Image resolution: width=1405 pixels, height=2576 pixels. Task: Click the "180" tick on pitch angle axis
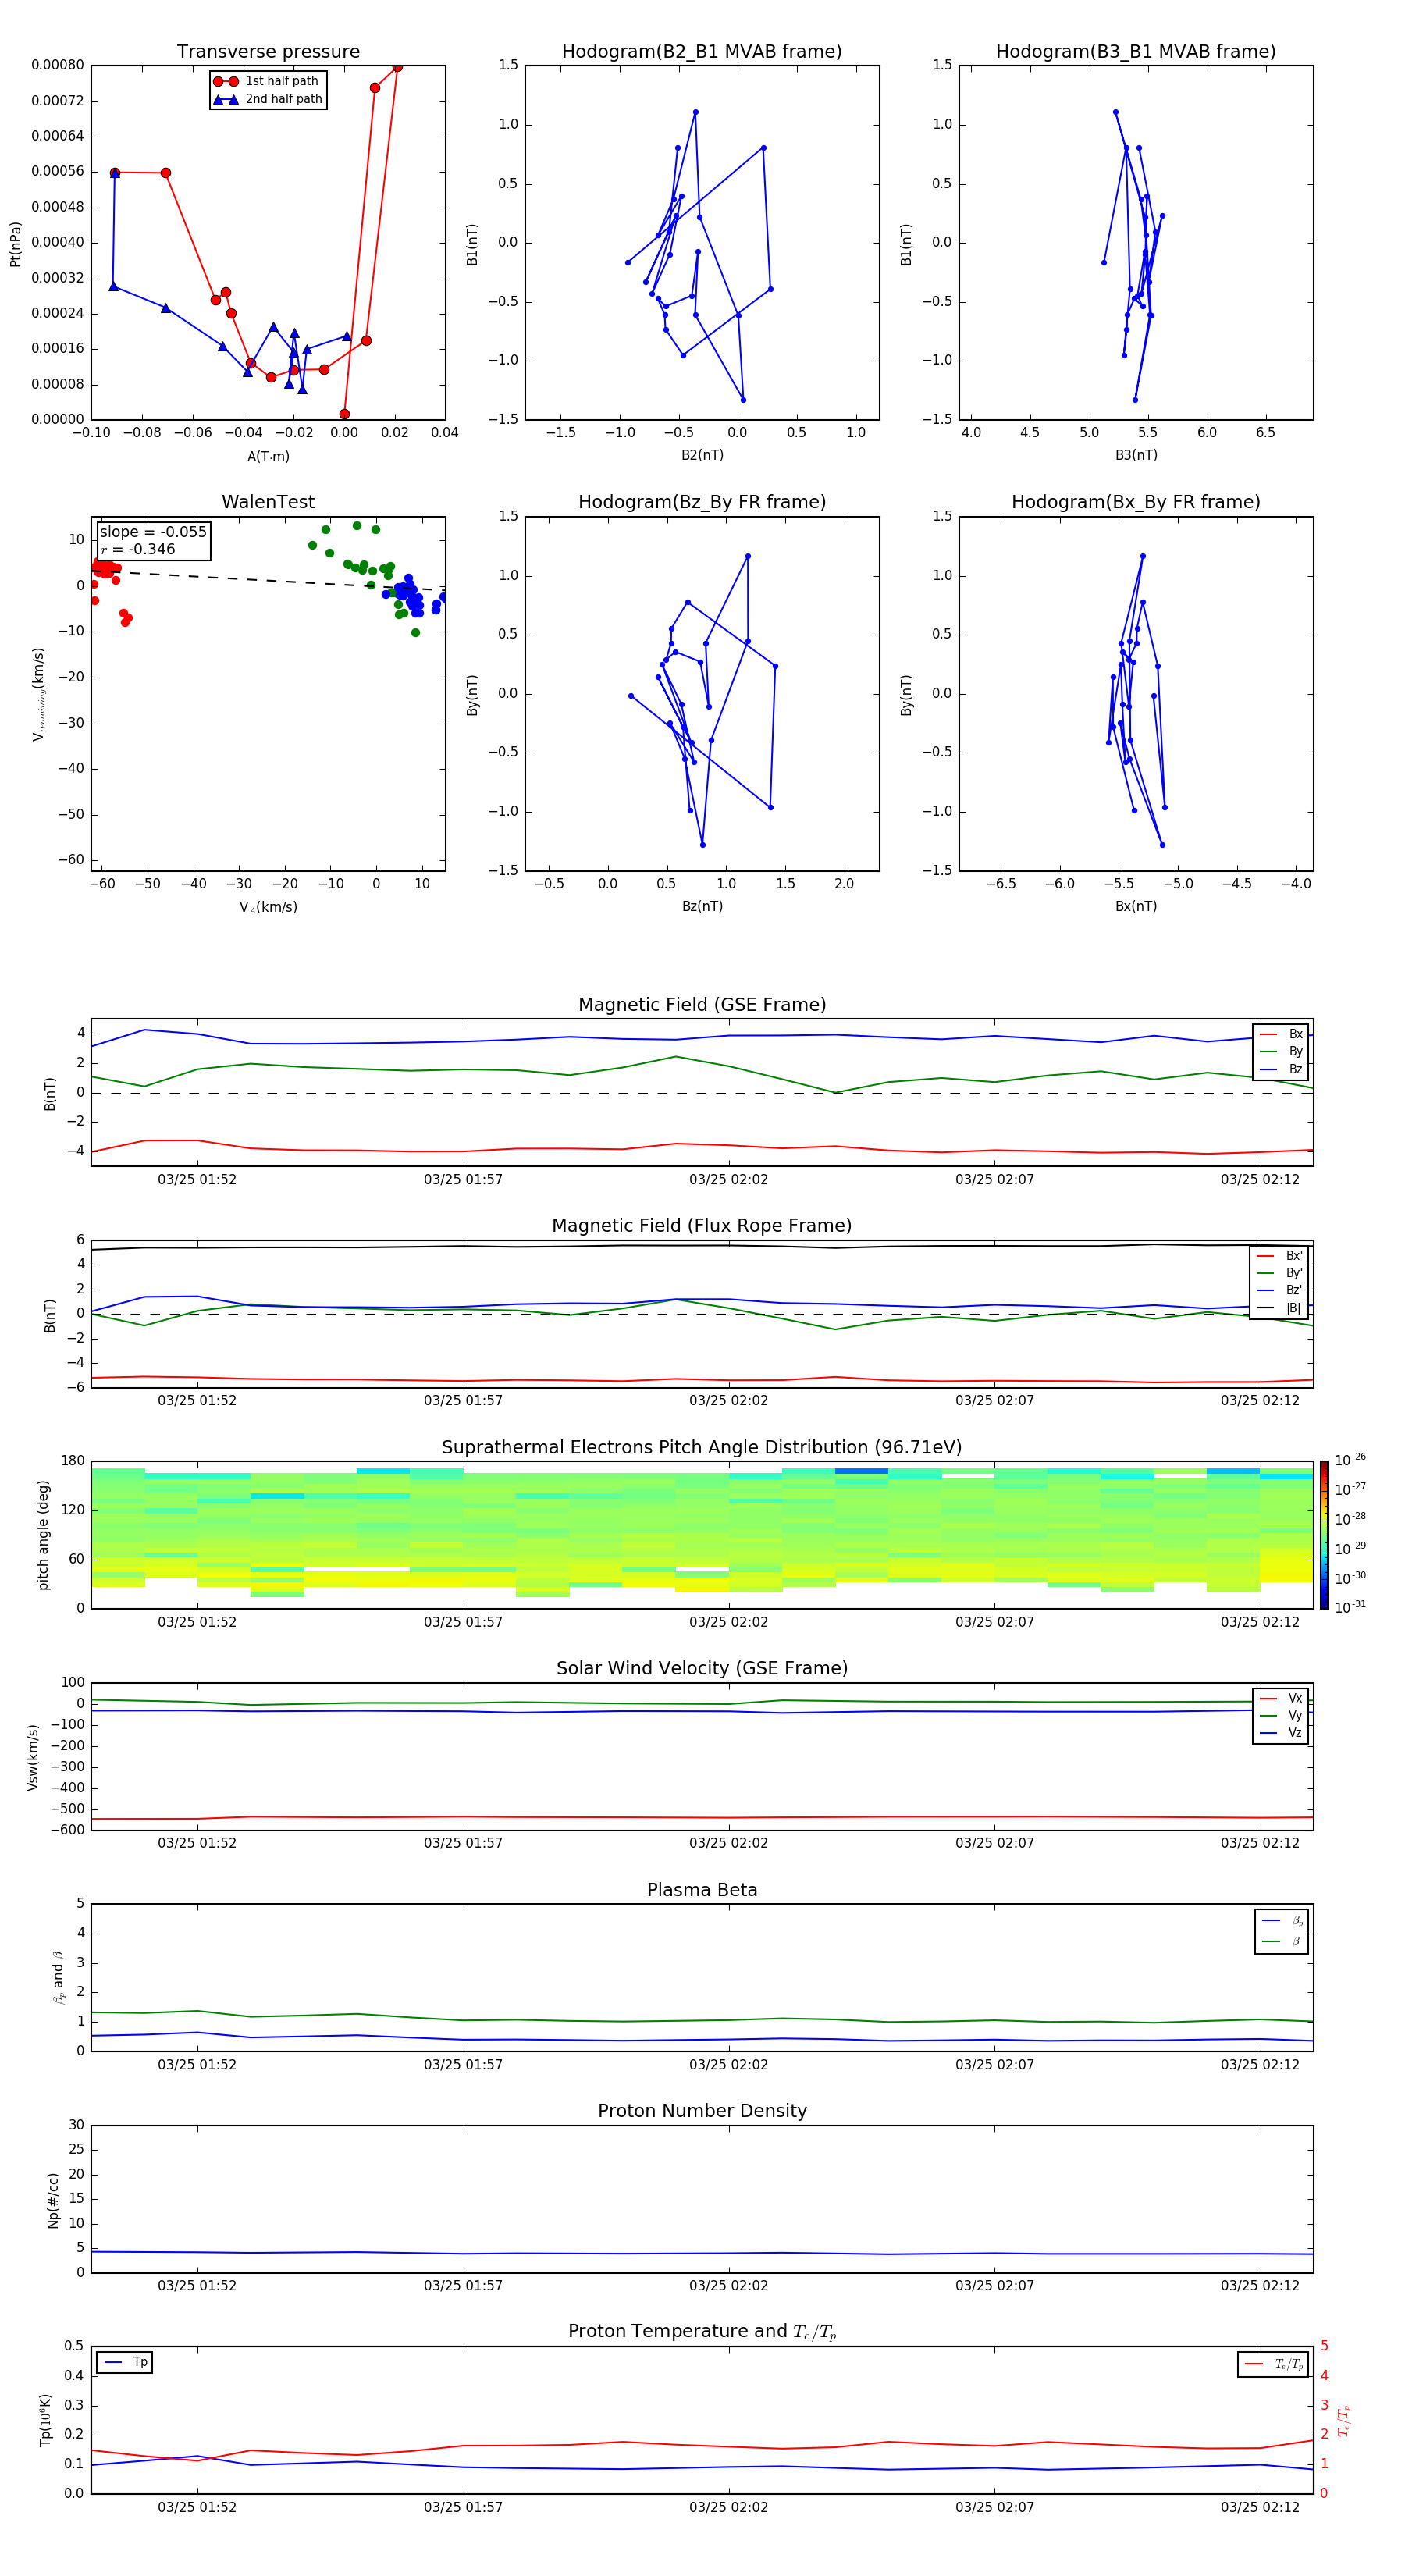click(x=73, y=1461)
